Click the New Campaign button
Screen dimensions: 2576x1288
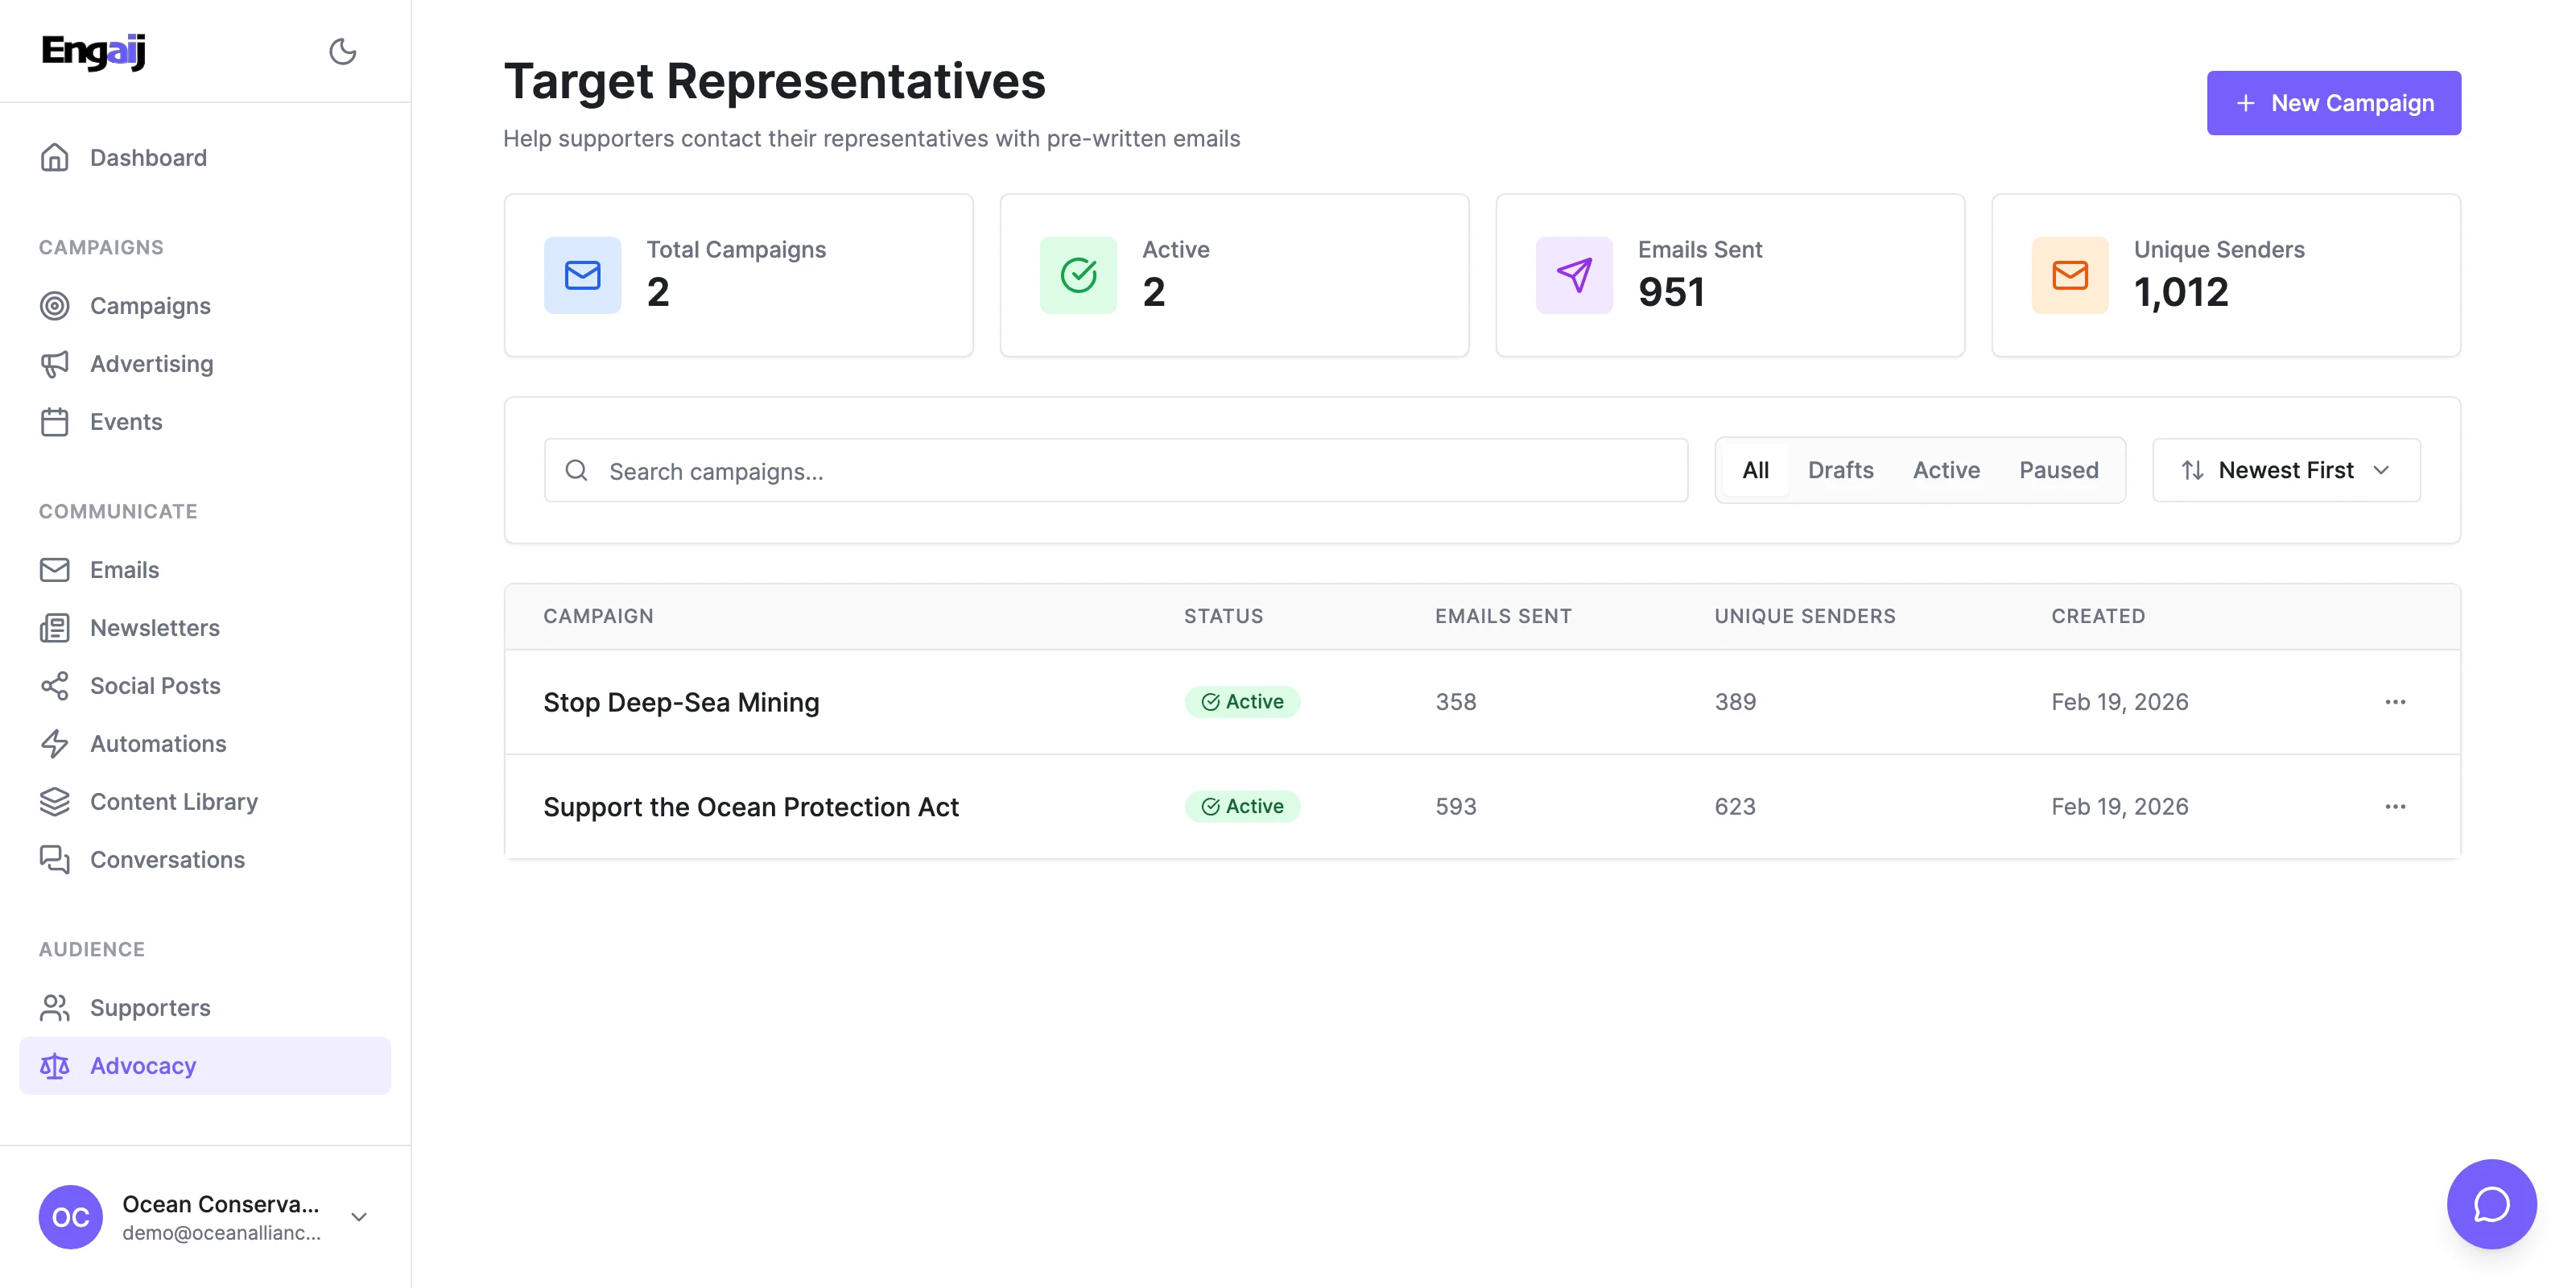coord(2333,103)
